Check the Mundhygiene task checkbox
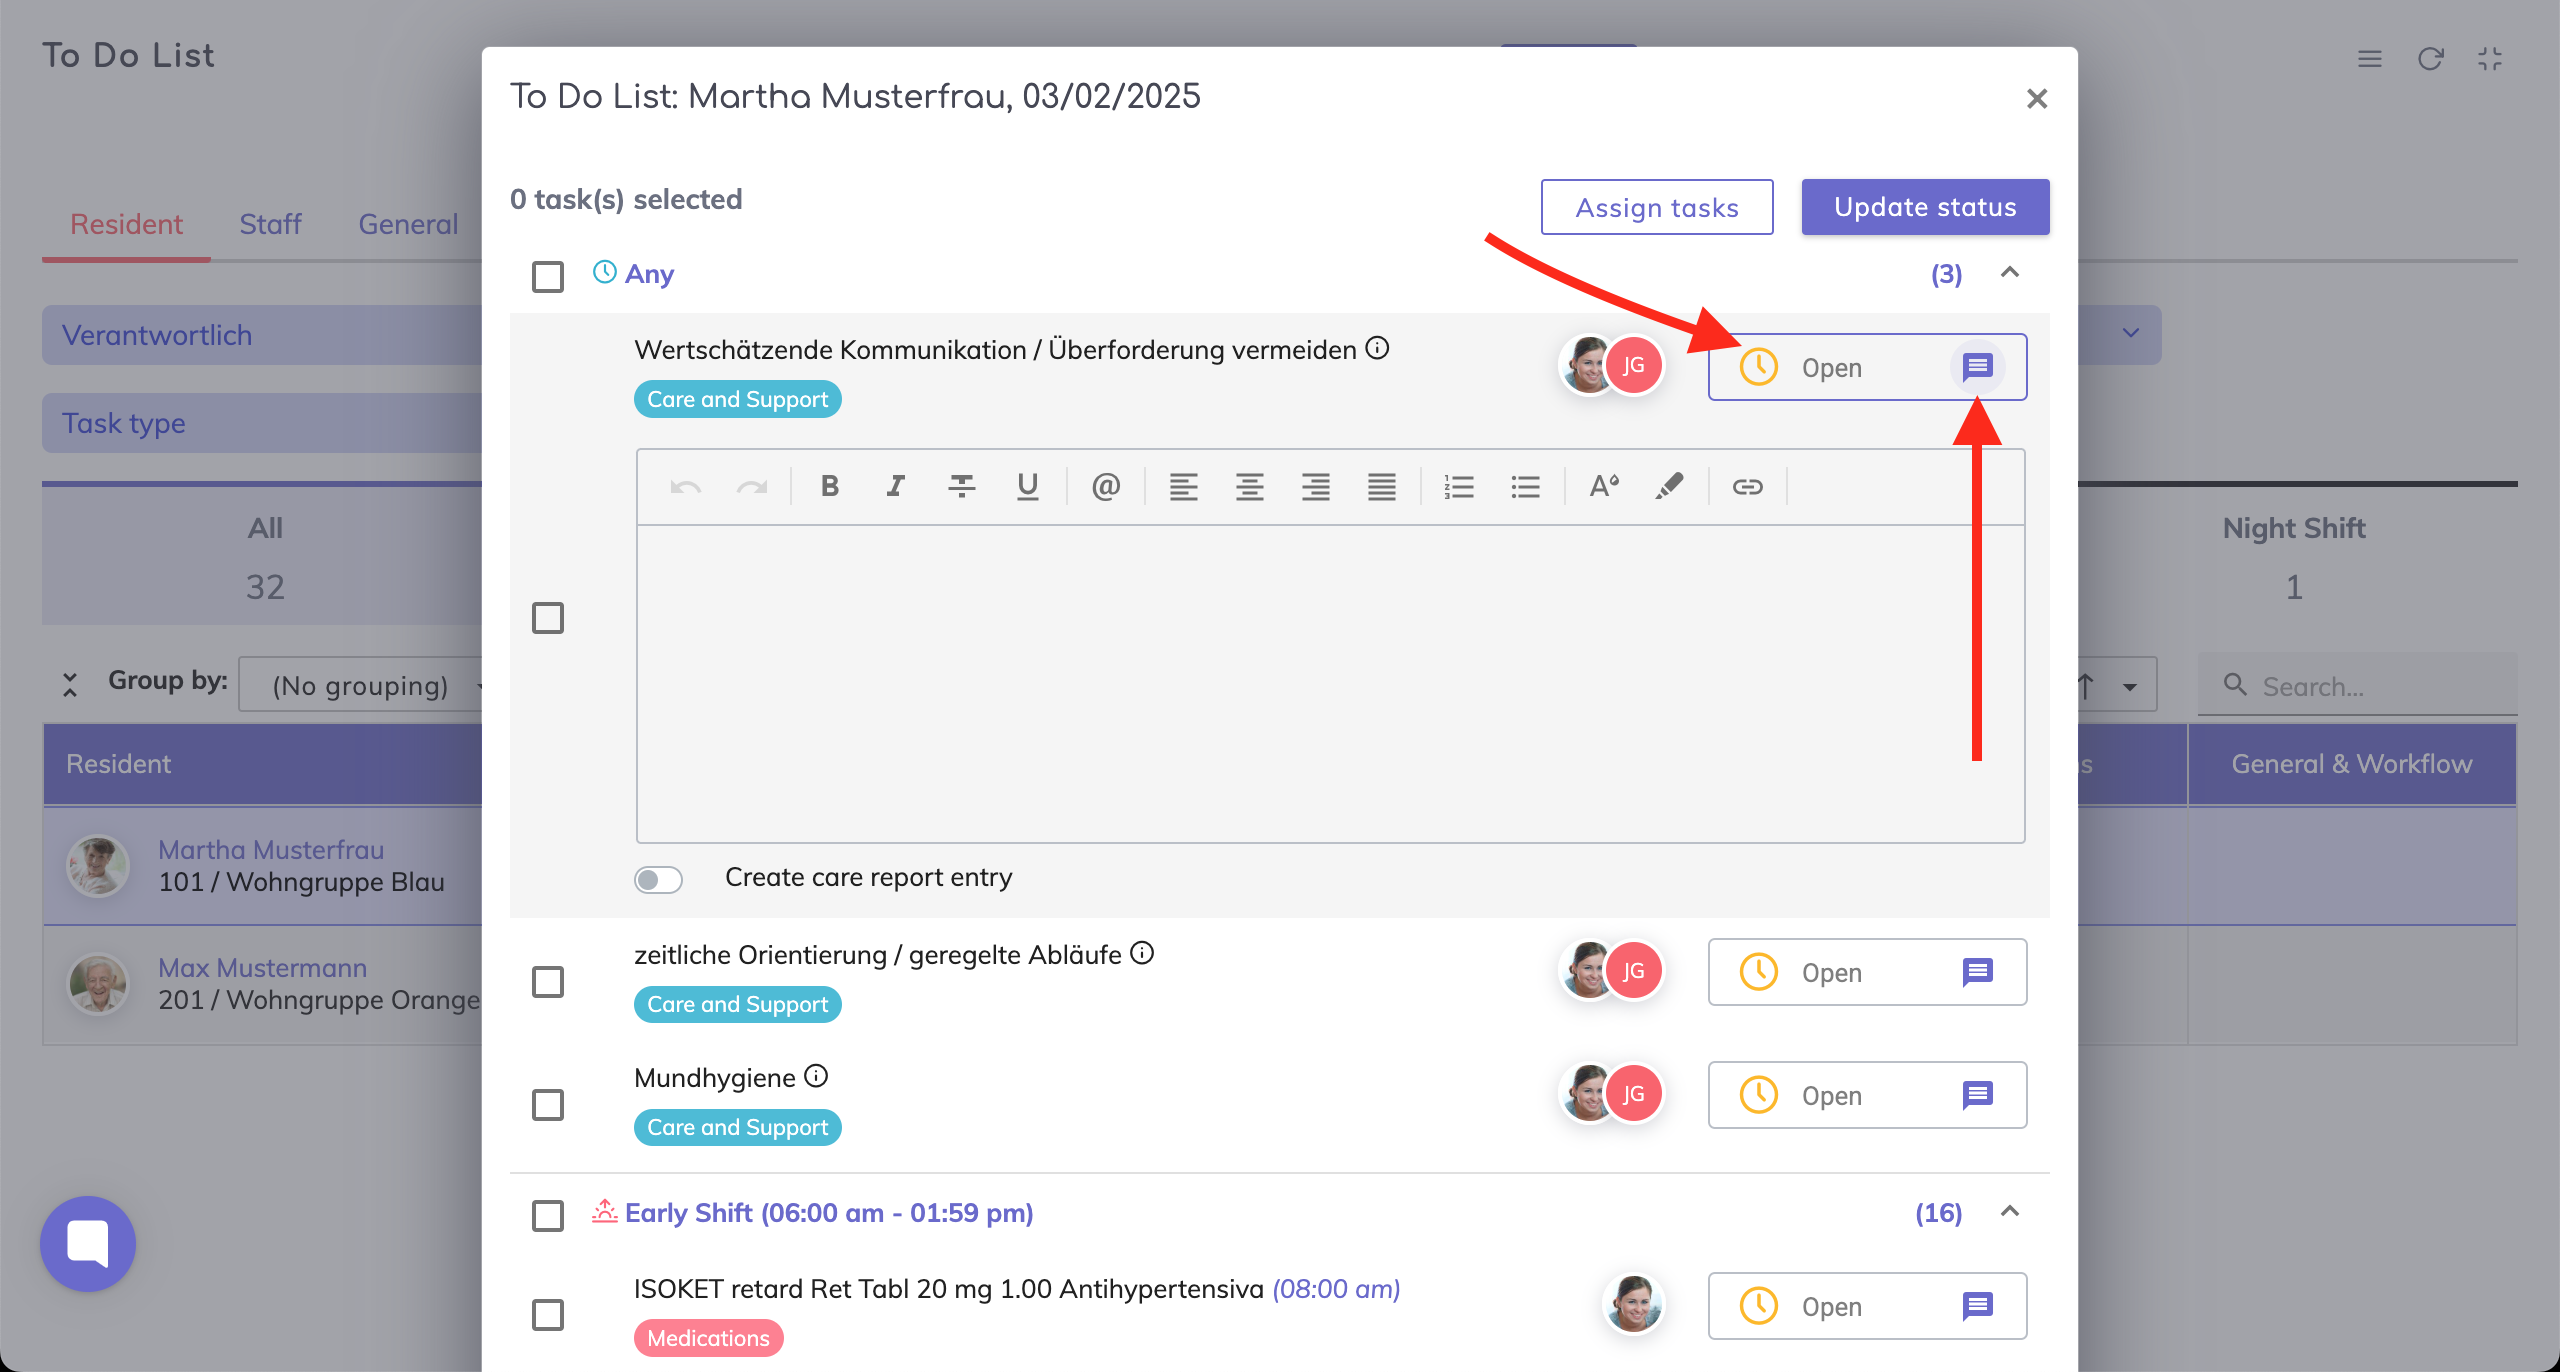The width and height of the screenshot is (2560, 1372). (x=548, y=1105)
